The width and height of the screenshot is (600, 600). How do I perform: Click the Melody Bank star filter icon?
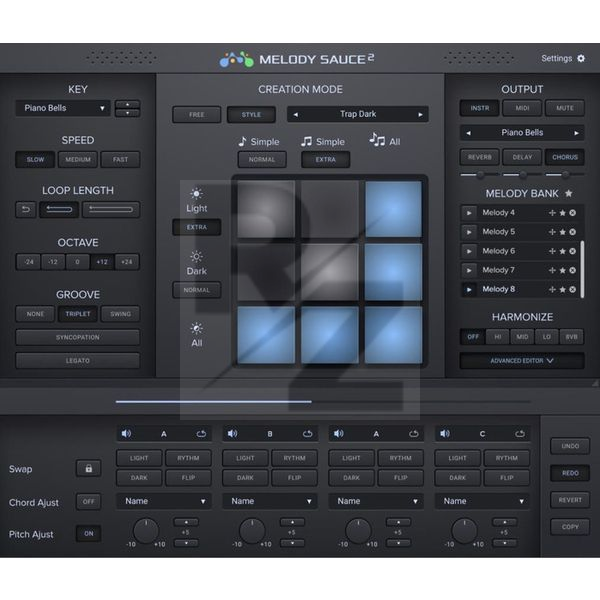click(x=569, y=193)
